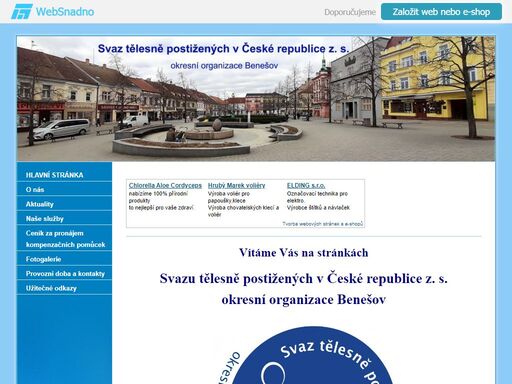Follow the 'Hrubý Marek voliéry' ad link
This screenshot has height=384, width=512.
(236, 185)
